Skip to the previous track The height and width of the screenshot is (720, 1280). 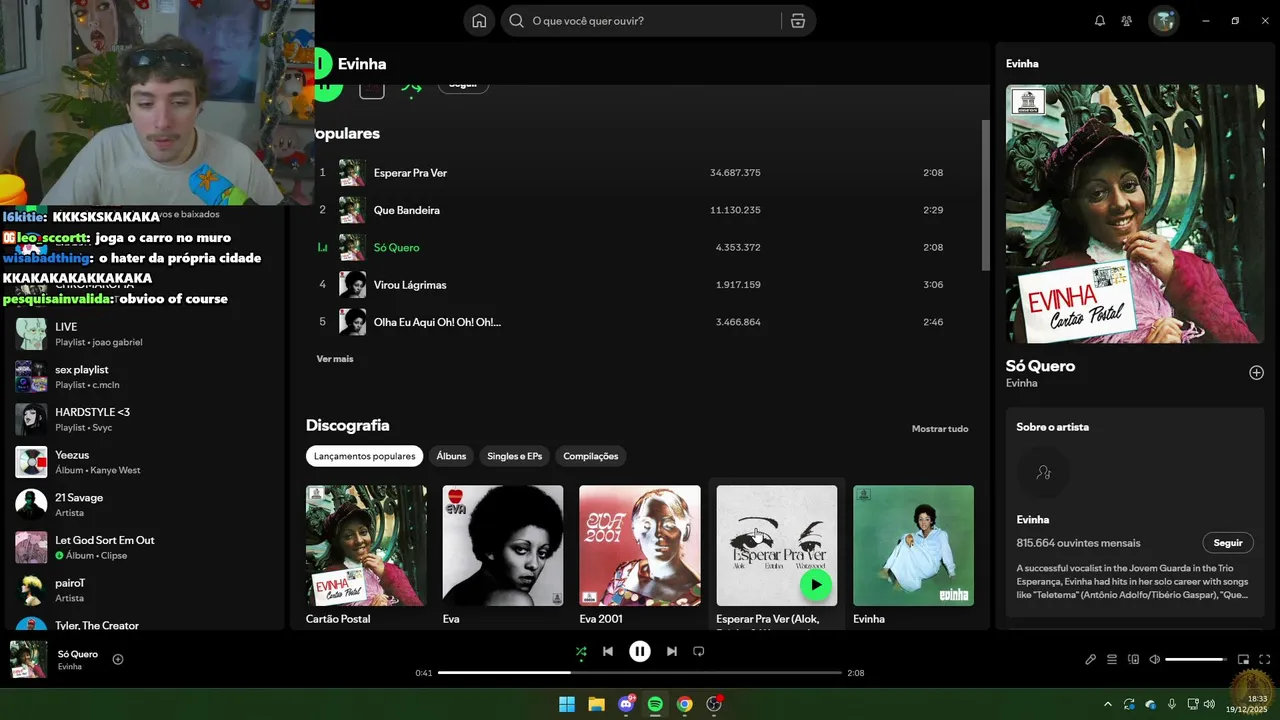coord(608,651)
